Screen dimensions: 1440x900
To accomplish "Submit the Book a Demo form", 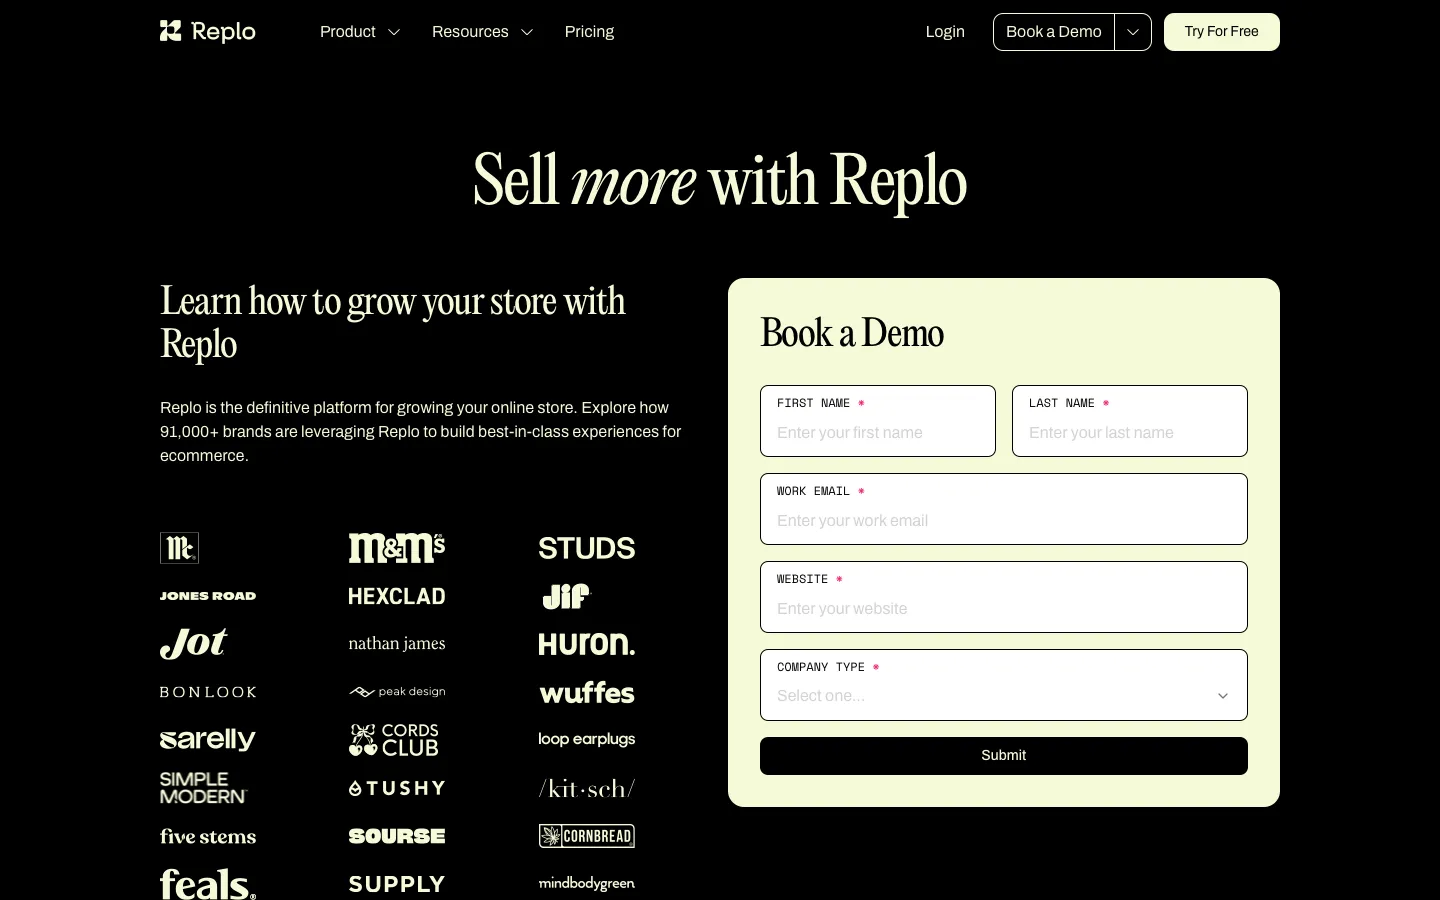I will click(x=1004, y=756).
